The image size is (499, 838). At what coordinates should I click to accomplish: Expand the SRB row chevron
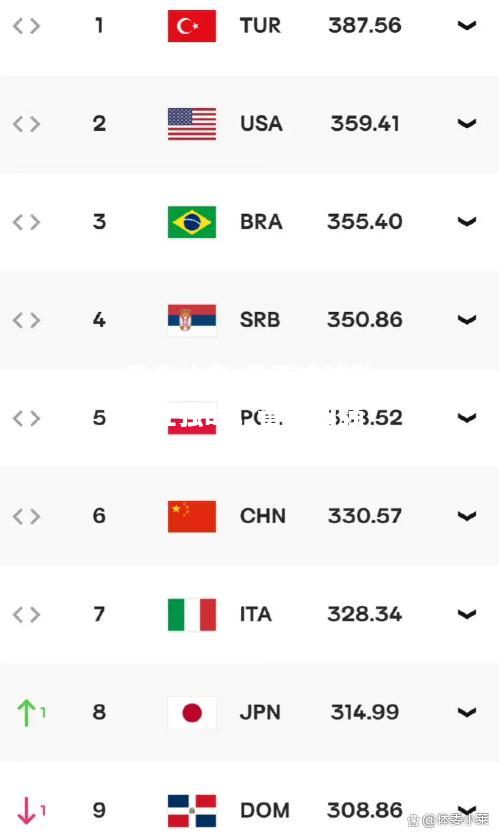[x=466, y=320]
